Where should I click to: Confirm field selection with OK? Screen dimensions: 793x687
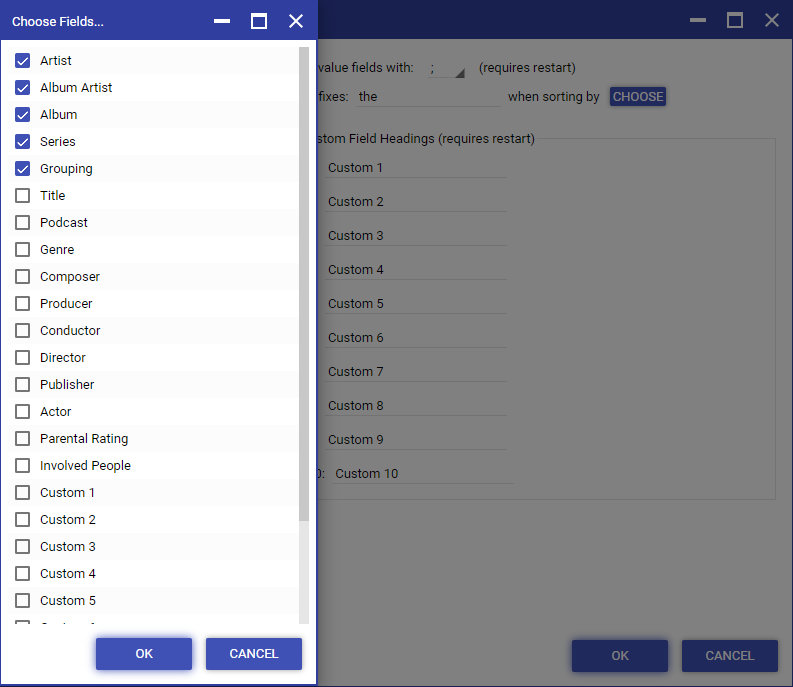pyautogui.click(x=144, y=654)
